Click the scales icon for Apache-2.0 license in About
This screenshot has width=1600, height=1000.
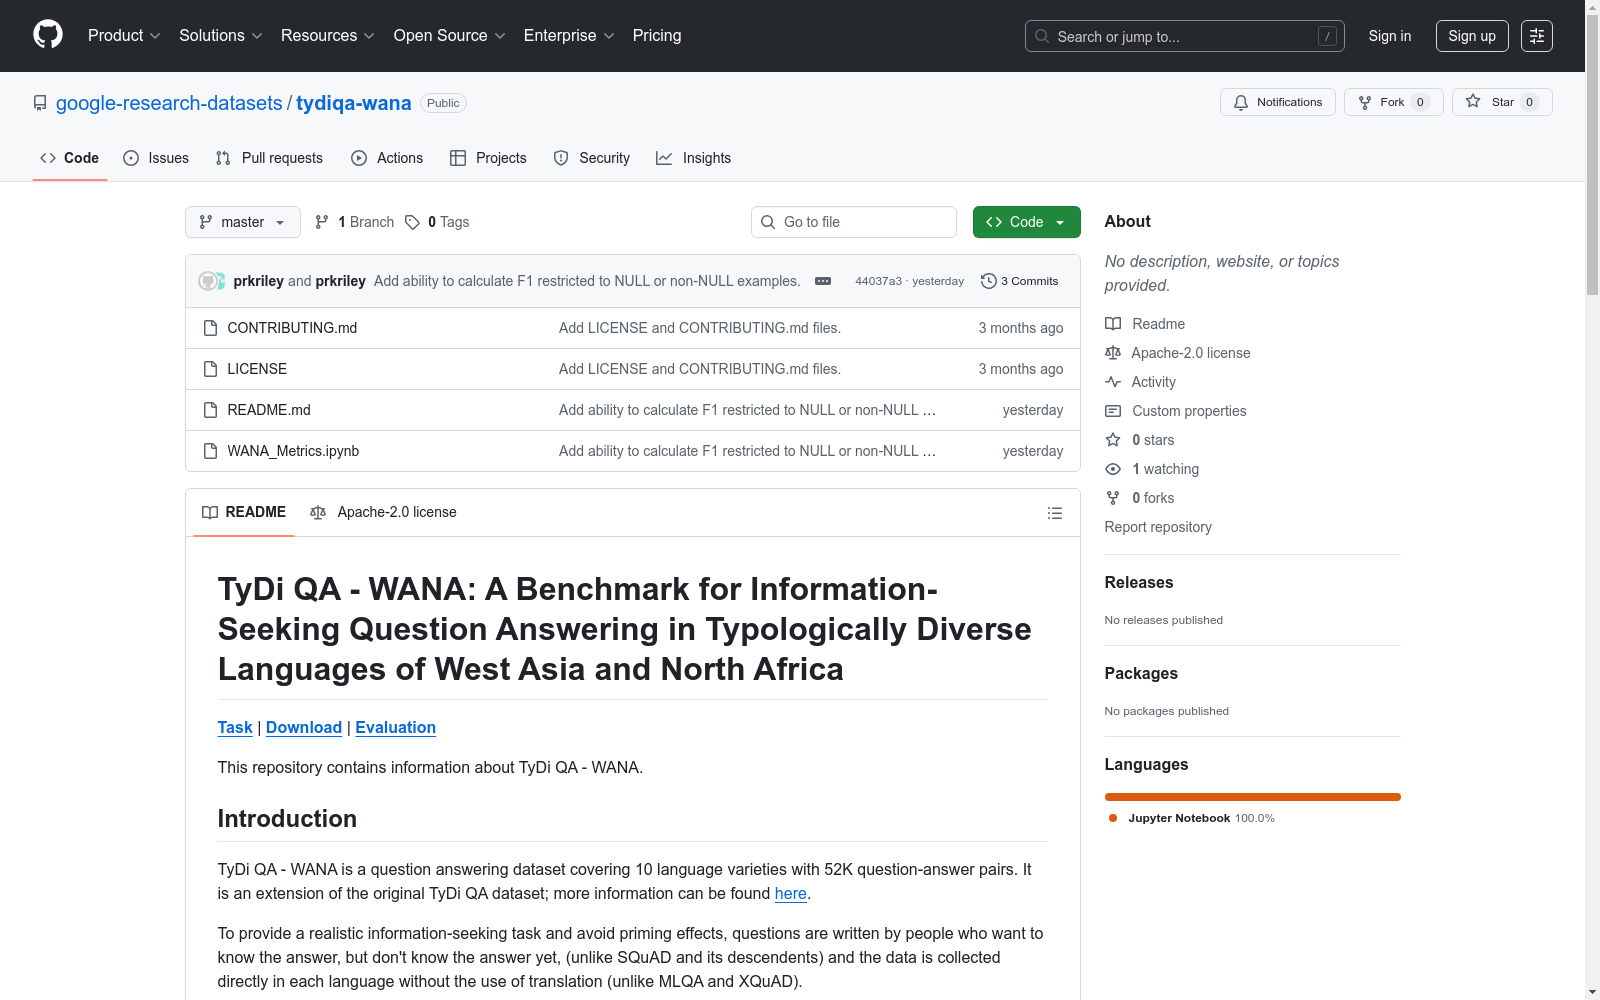tap(1113, 353)
